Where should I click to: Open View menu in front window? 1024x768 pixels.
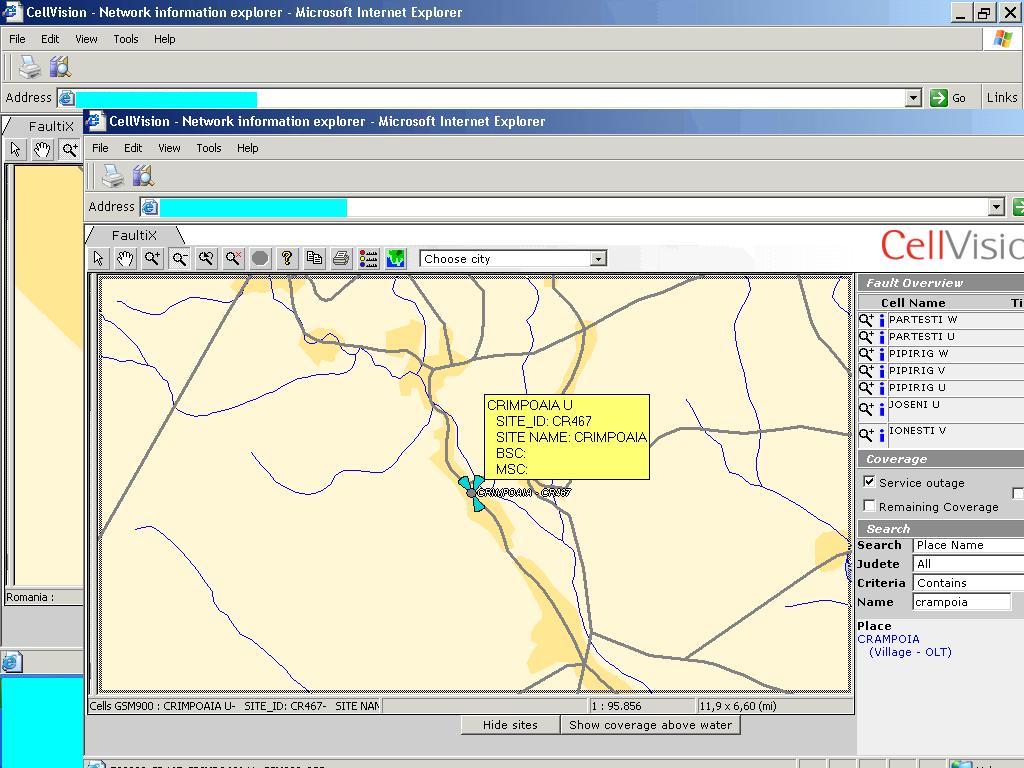[169, 148]
